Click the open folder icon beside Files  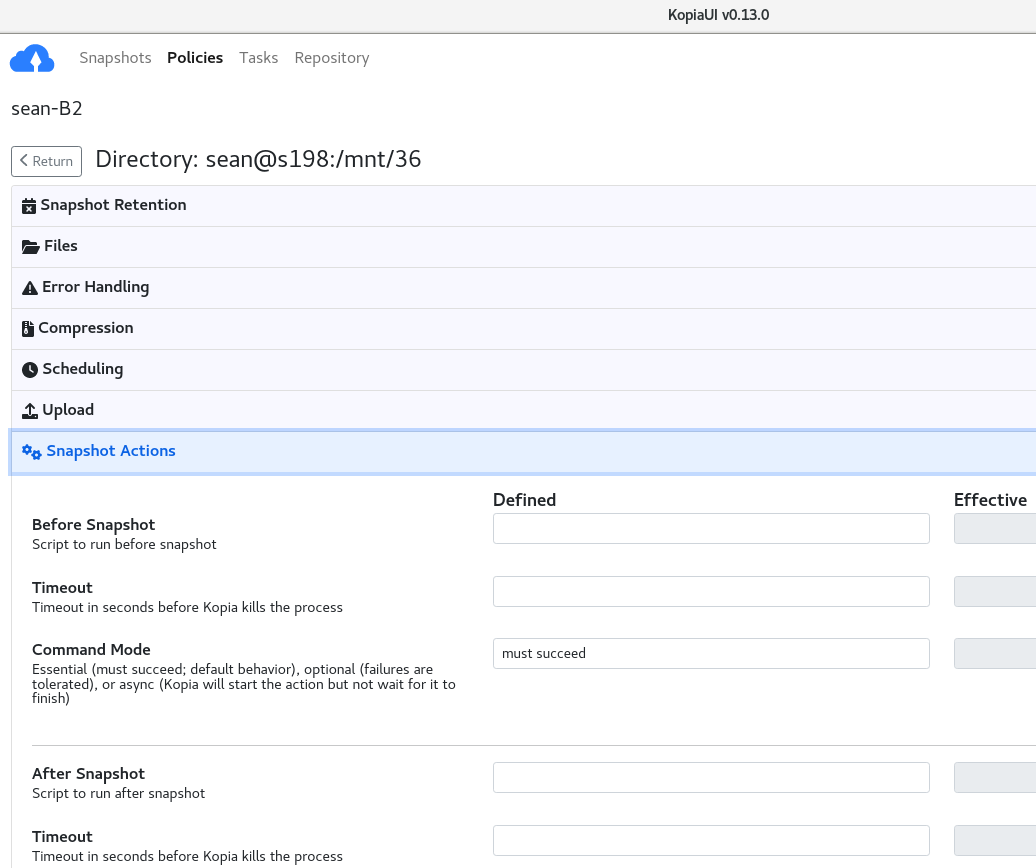pos(30,247)
